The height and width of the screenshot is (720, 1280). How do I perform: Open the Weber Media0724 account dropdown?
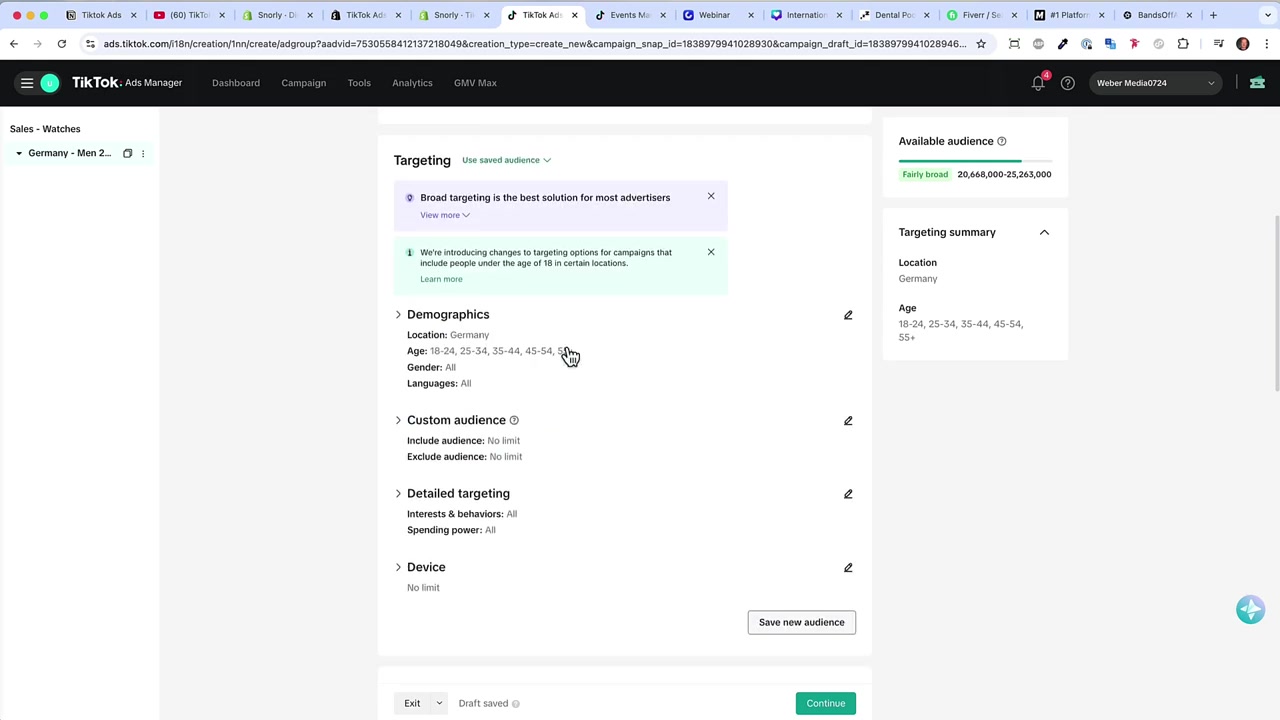[1155, 83]
